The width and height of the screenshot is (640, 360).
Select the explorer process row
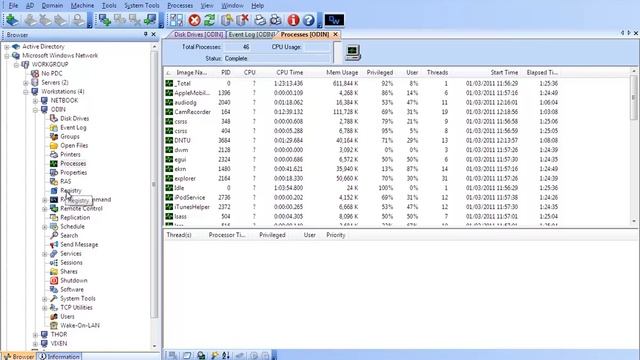click(363, 178)
